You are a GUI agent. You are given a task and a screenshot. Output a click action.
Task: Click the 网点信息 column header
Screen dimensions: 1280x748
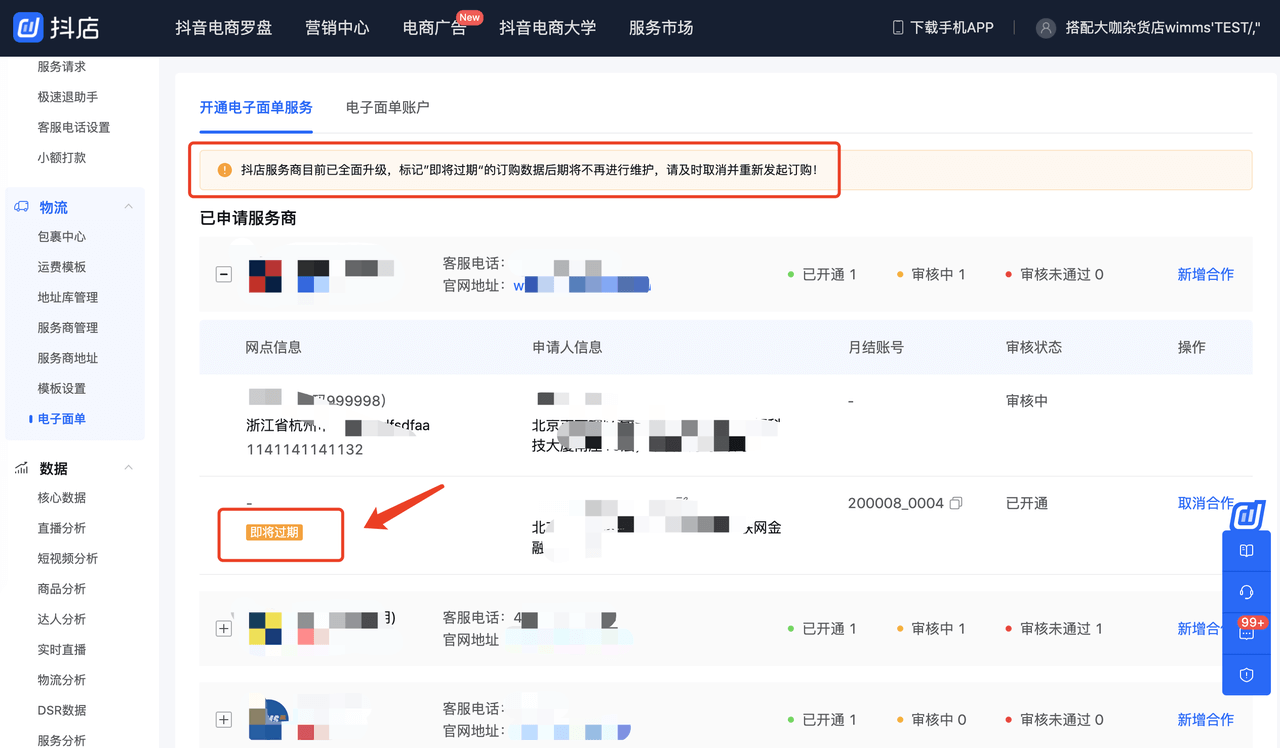(x=274, y=347)
